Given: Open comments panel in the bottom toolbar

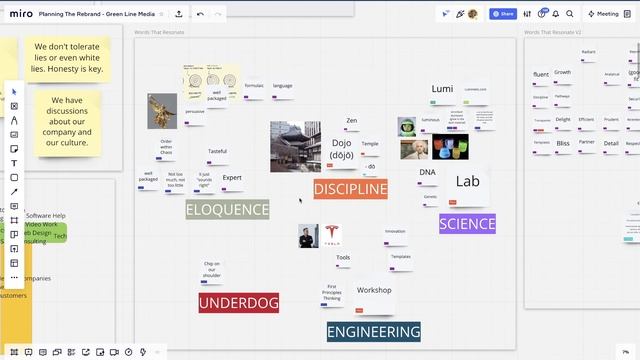Looking at the screenshot, I should (x=42, y=352).
